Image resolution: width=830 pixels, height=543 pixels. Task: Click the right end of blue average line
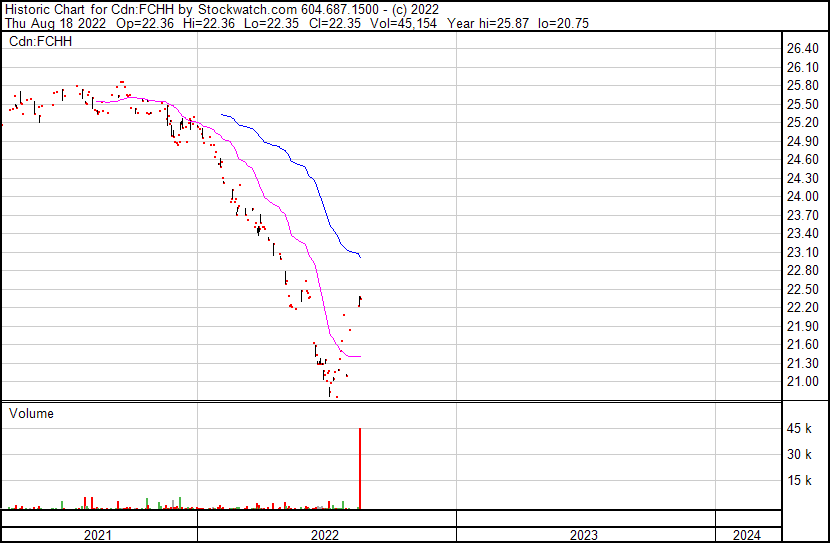[x=360, y=258]
